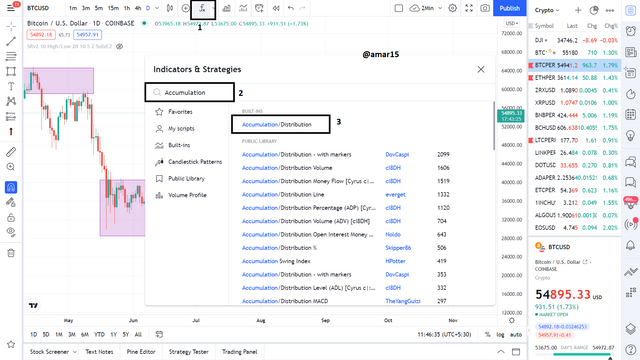Open the Public Library category
The image size is (640, 360).
click(x=186, y=179)
